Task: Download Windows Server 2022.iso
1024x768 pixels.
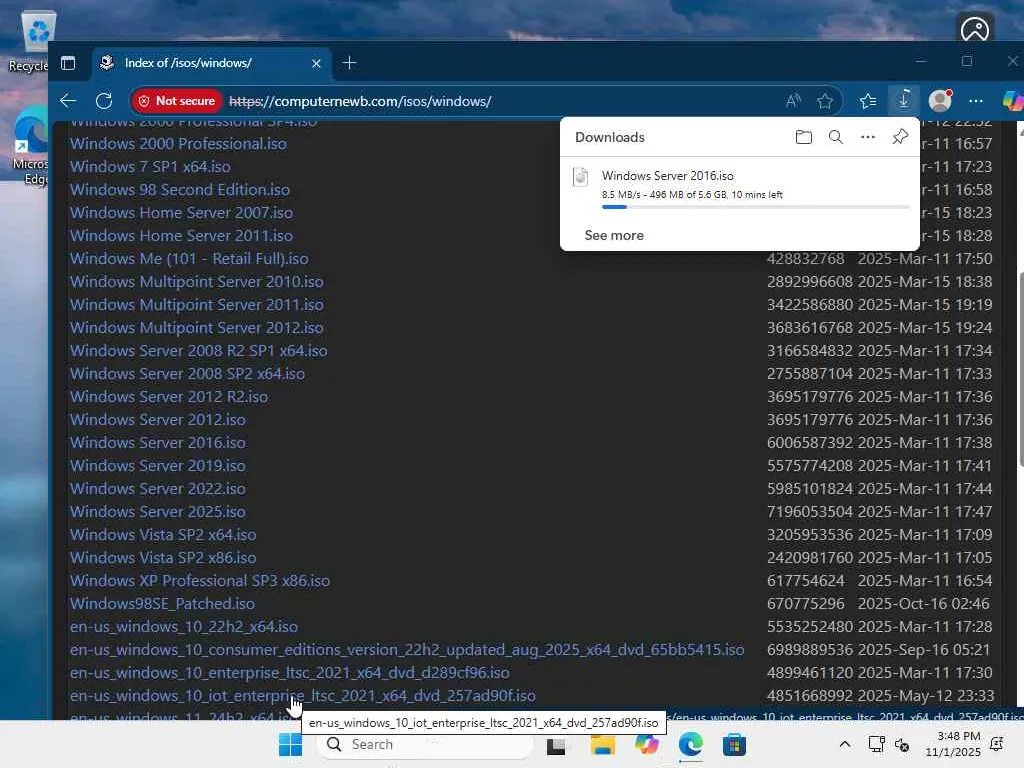Action: pyautogui.click(x=158, y=488)
